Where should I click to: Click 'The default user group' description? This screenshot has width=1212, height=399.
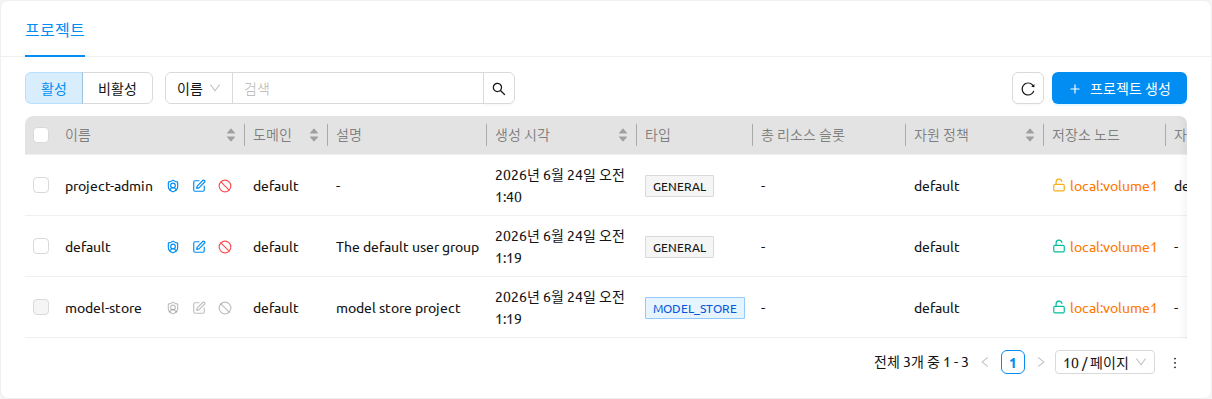[x=407, y=247]
